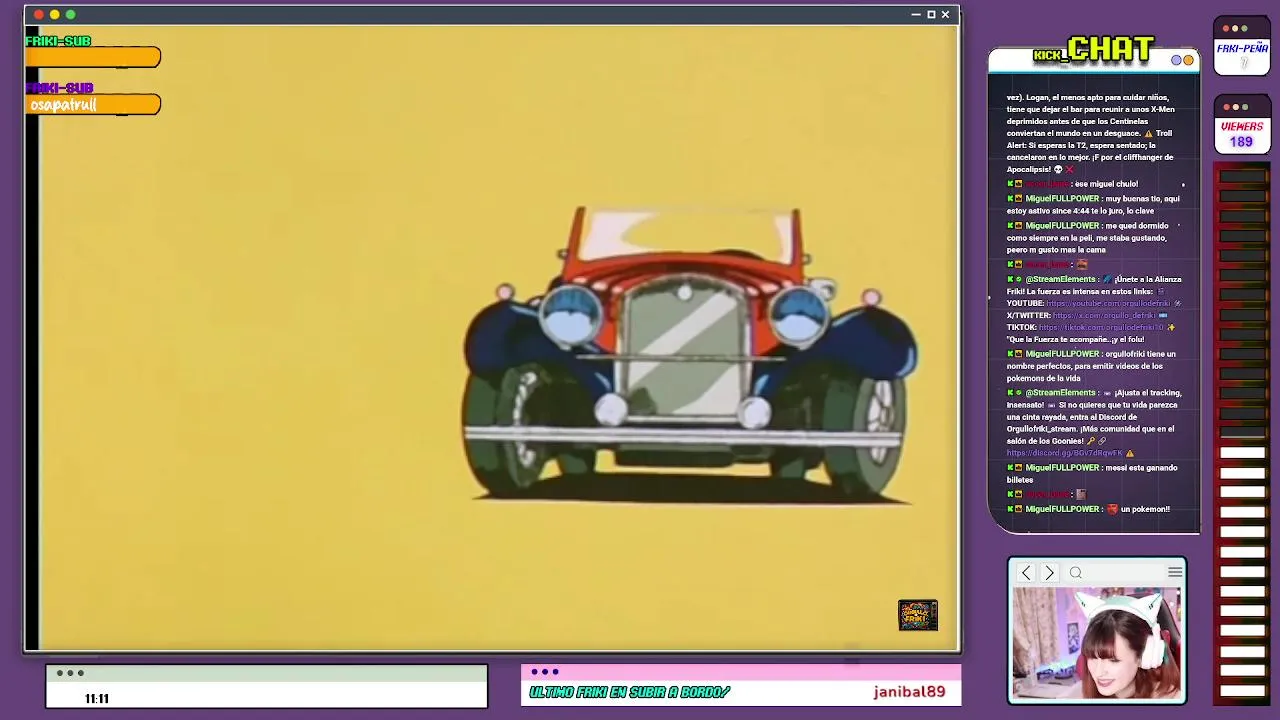Viewport: 1280px width, 720px height.
Task: Click MiguelFULLPOWER on the 'messi esta ganando' message
Action: (x=1062, y=468)
